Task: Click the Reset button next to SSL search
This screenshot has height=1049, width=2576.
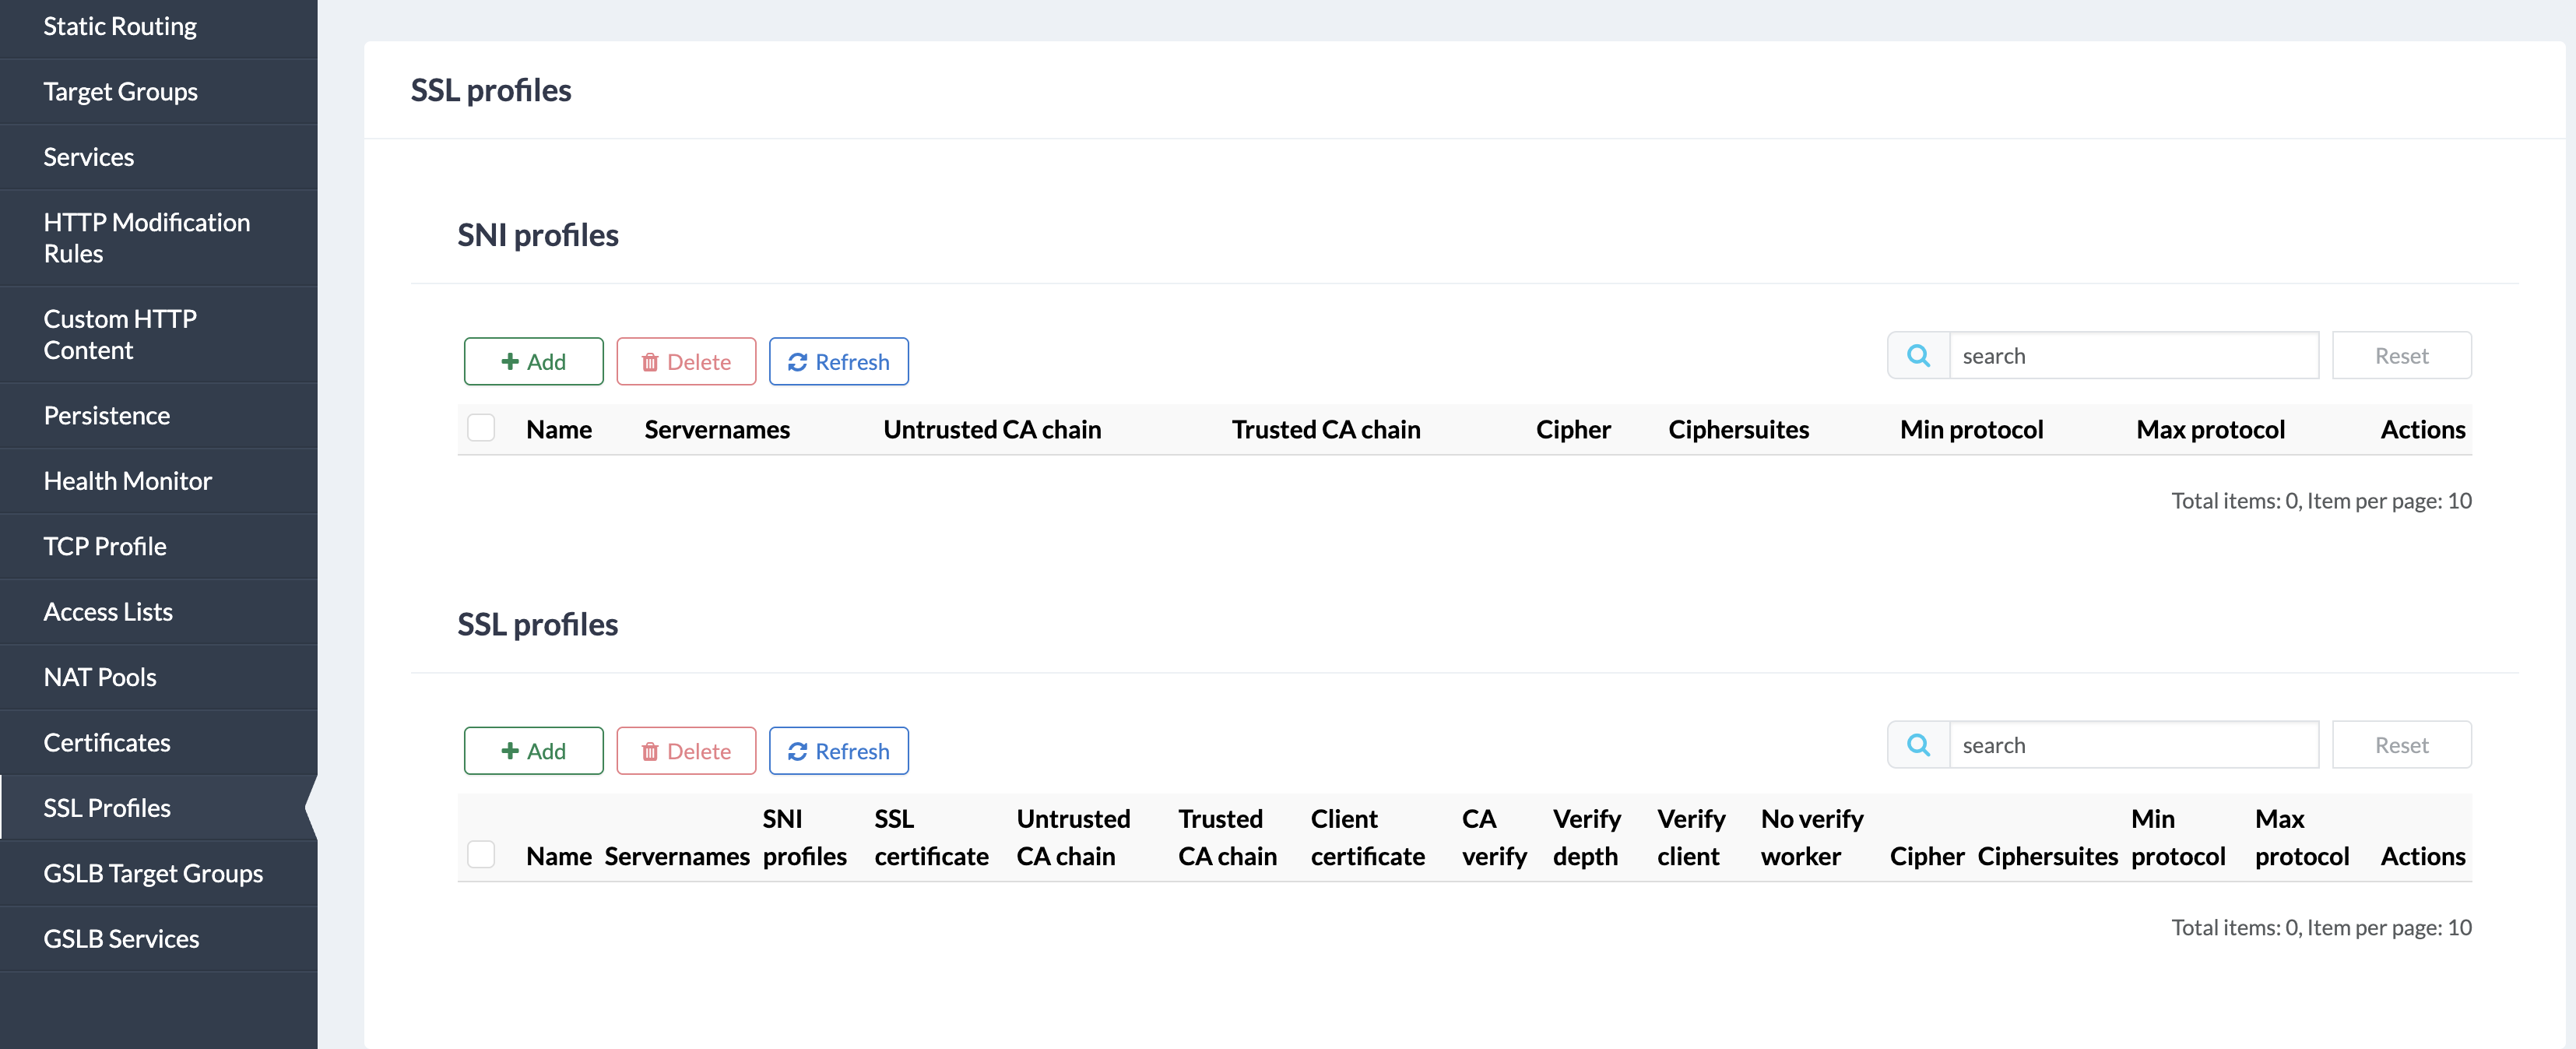Action: (2400, 745)
